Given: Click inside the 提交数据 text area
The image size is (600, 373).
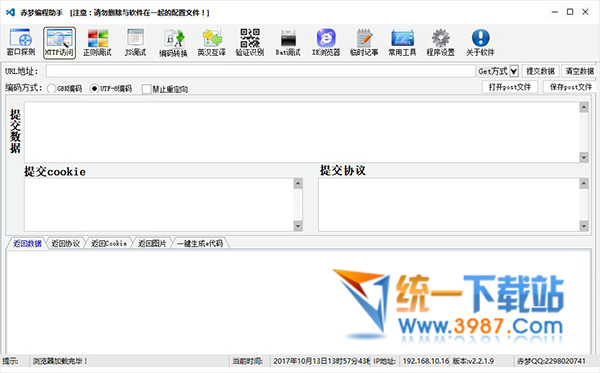Looking at the screenshot, I should click(302, 132).
